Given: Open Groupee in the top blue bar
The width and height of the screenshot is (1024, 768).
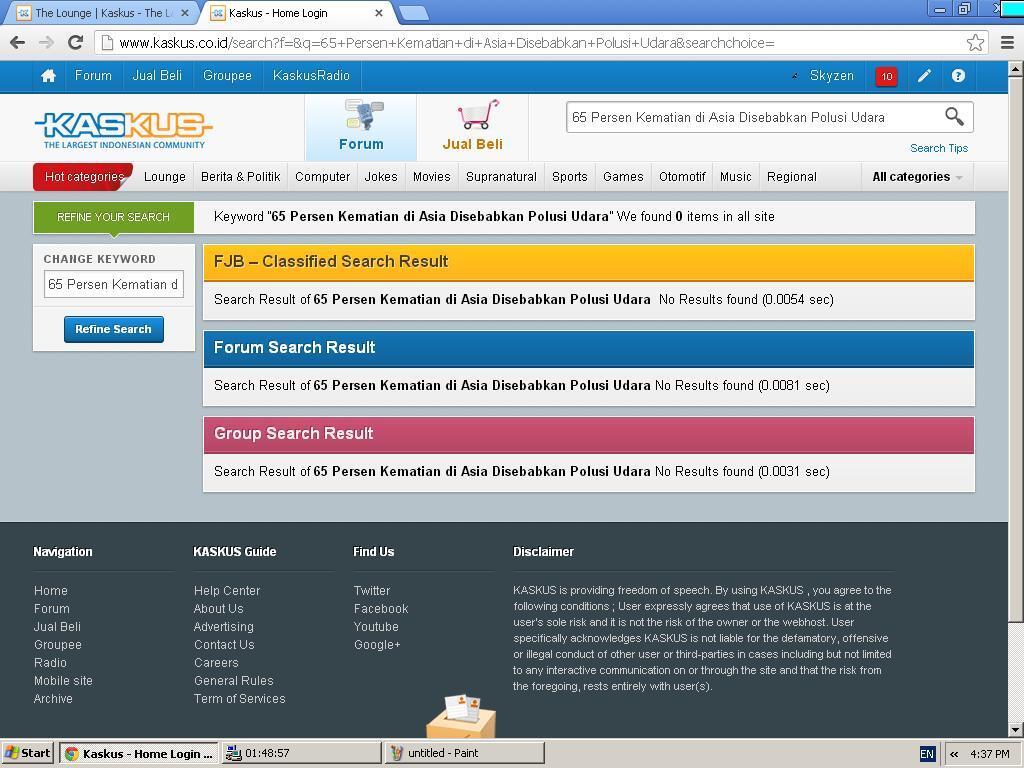Looking at the screenshot, I should pyautogui.click(x=227, y=76).
